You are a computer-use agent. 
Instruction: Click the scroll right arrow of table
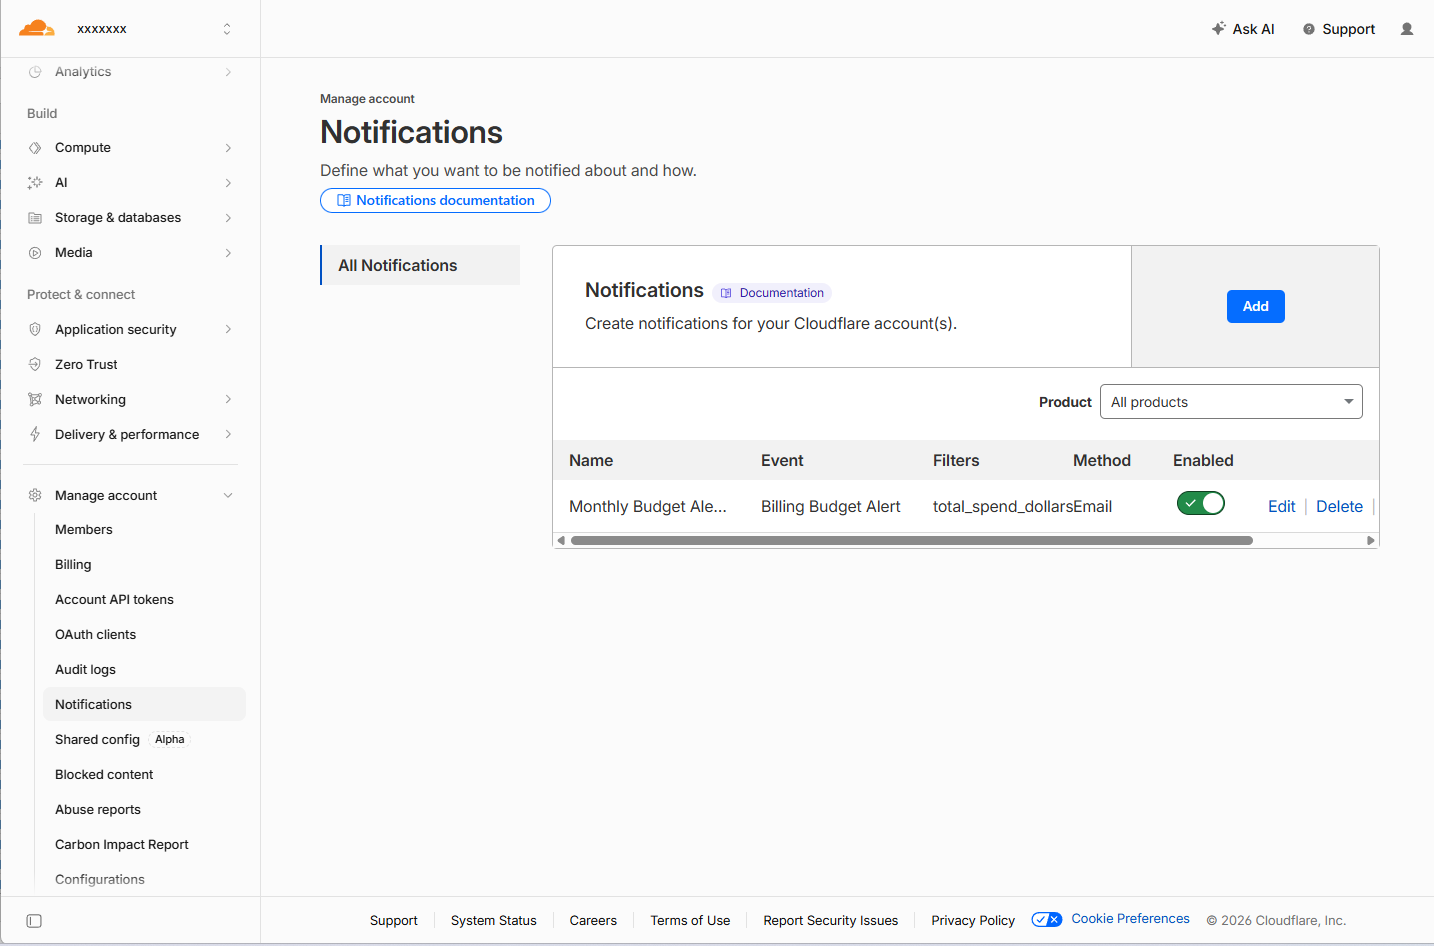(x=1371, y=541)
